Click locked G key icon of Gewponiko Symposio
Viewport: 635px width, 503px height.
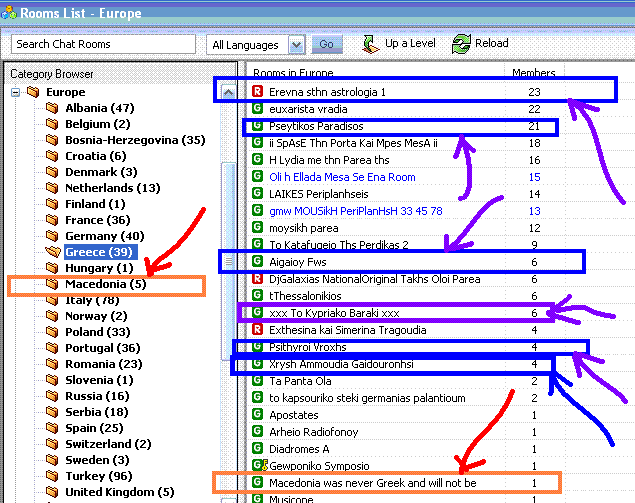(260, 465)
